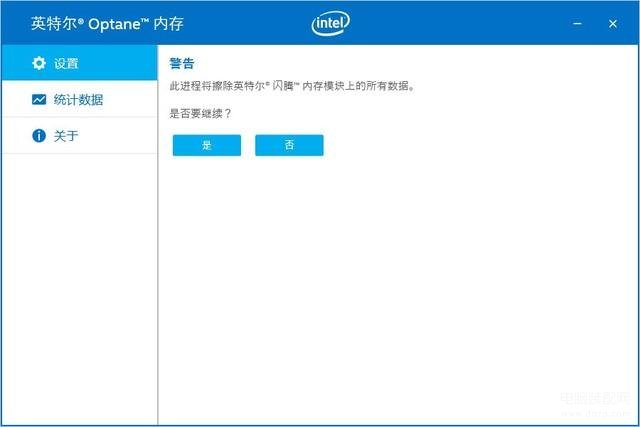Click the 警告 heading text
Screen dimensions: 640x427
point(182,63)
